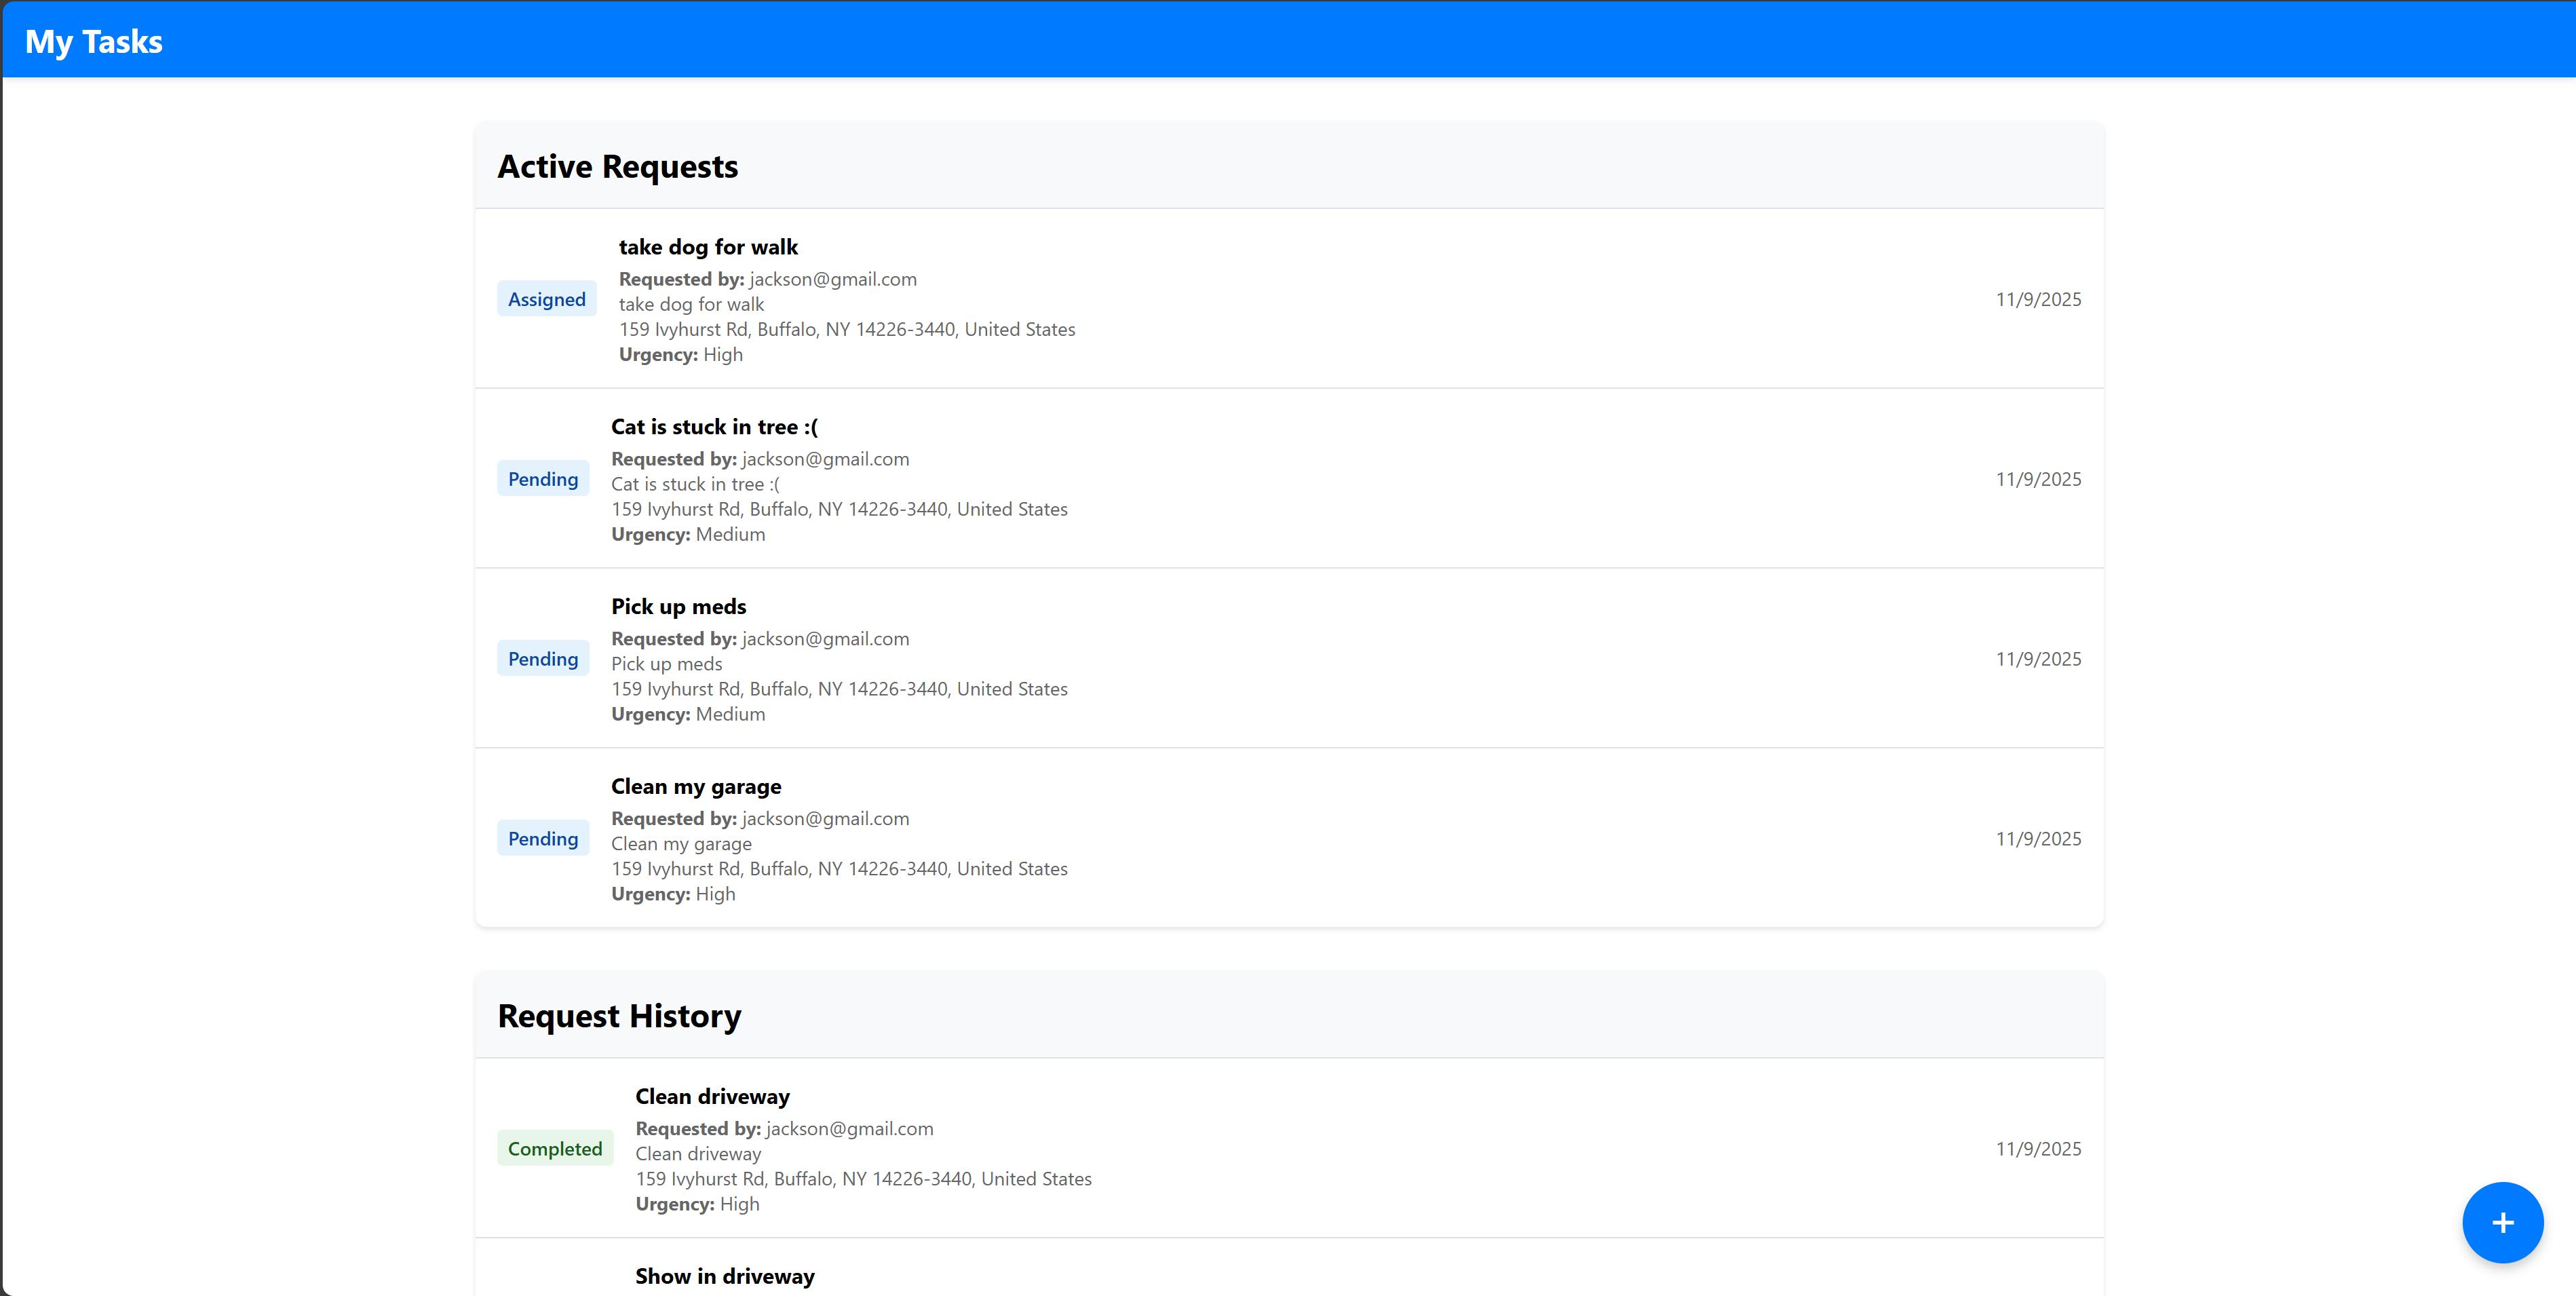Open the 'Show in driveway' history item
Viewport: 2576px width, 1296px height.
pyautogui.click(x=724, y=1276)
